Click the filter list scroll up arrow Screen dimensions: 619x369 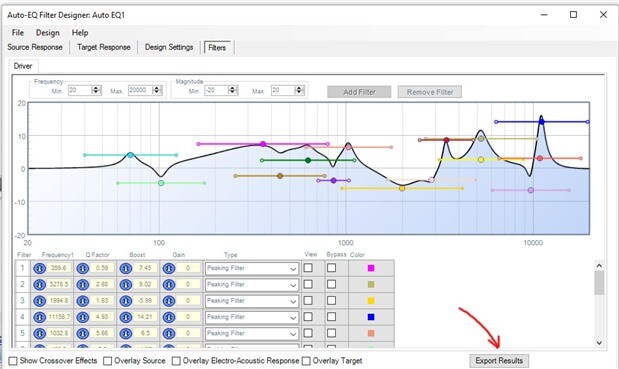pos(599,266)
